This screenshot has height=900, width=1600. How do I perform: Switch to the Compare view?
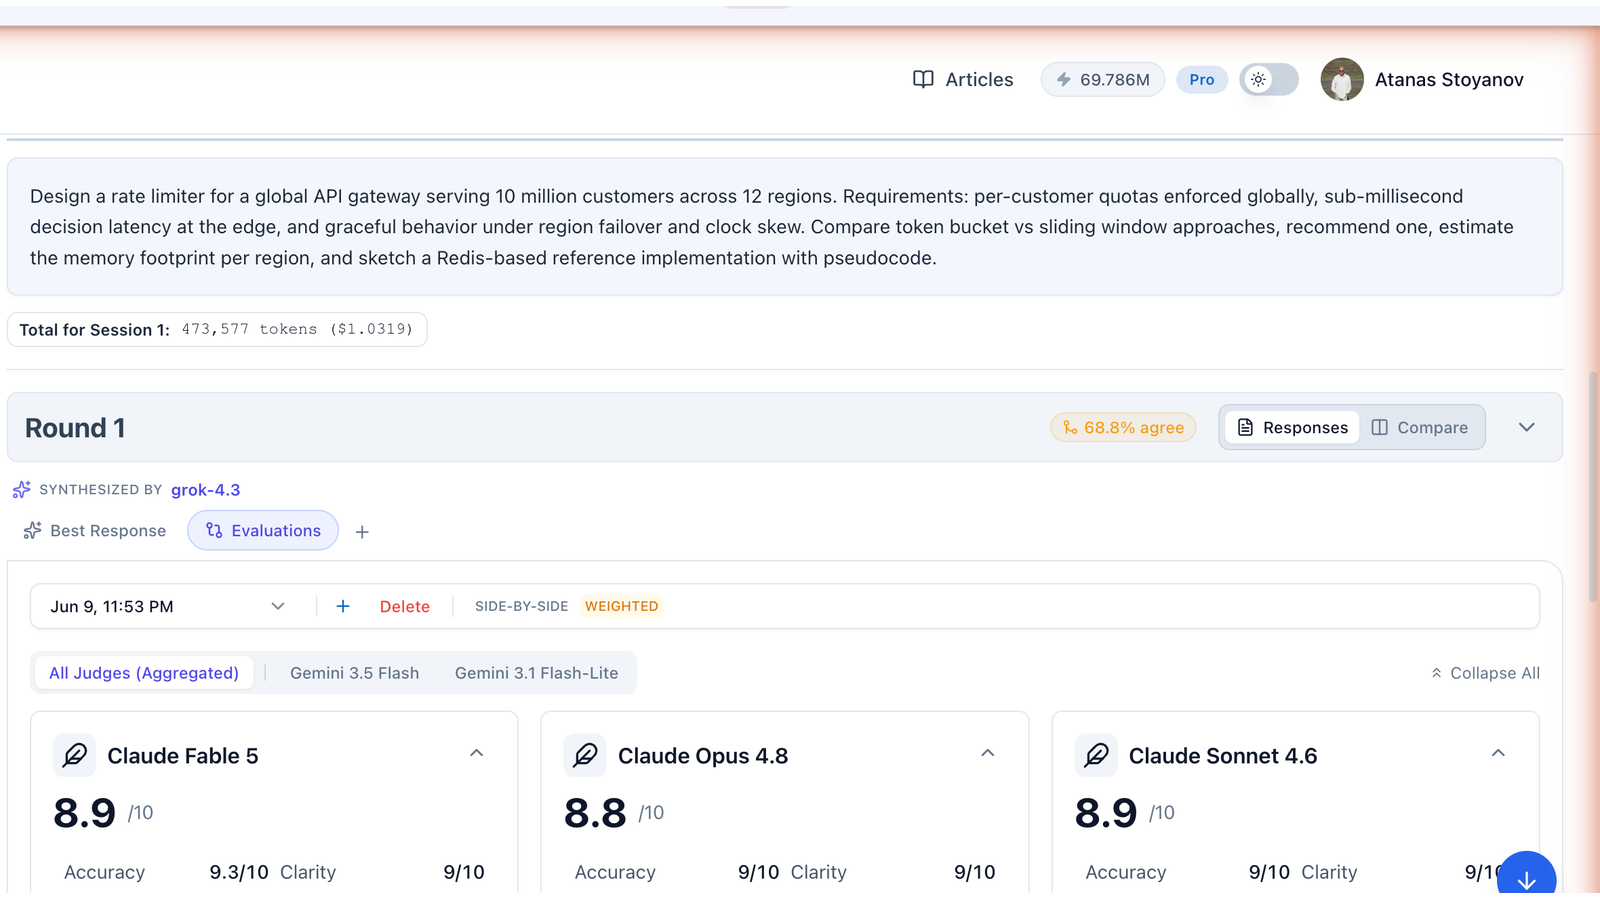click(1420, 427)
